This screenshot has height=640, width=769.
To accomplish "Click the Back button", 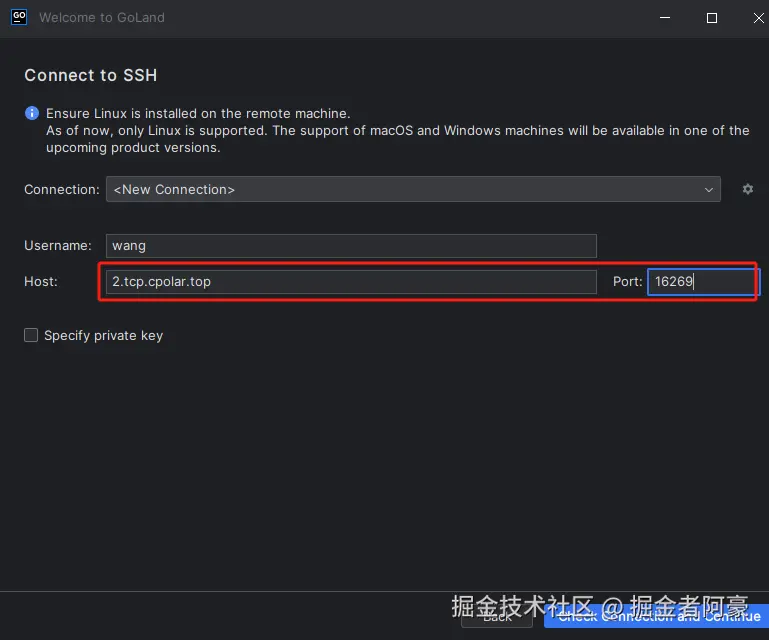I will pos(497,616).
